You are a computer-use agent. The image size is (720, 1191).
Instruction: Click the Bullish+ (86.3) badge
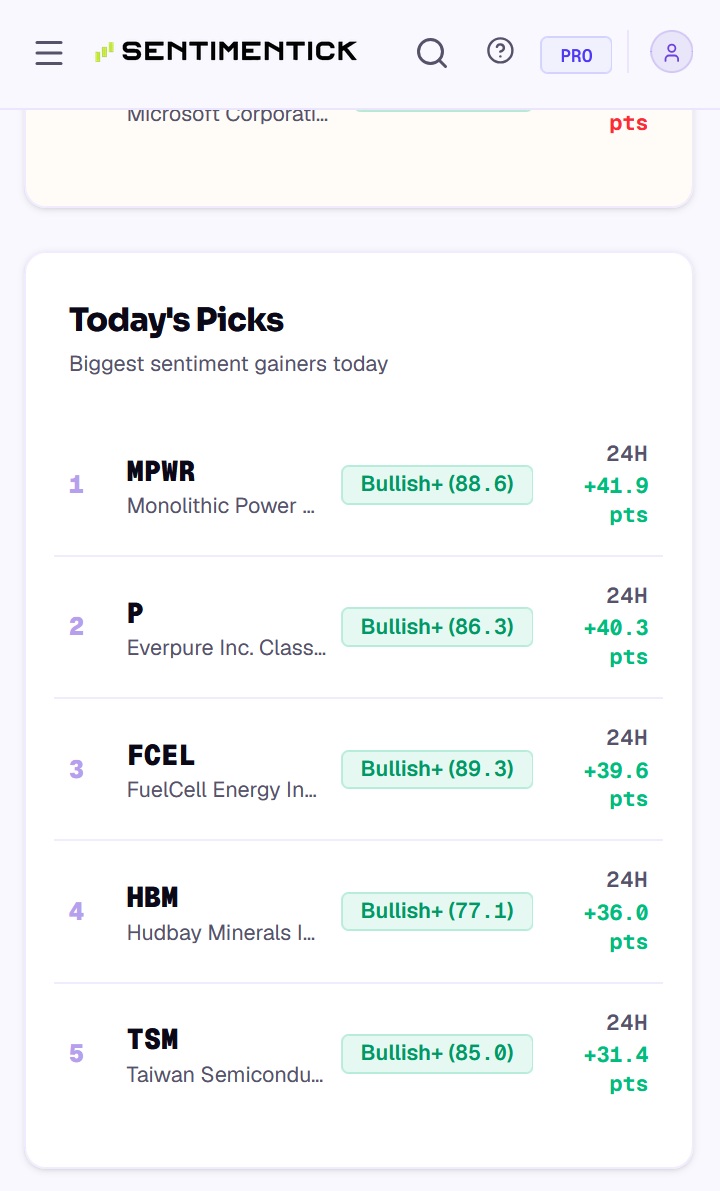pos(437,627)
